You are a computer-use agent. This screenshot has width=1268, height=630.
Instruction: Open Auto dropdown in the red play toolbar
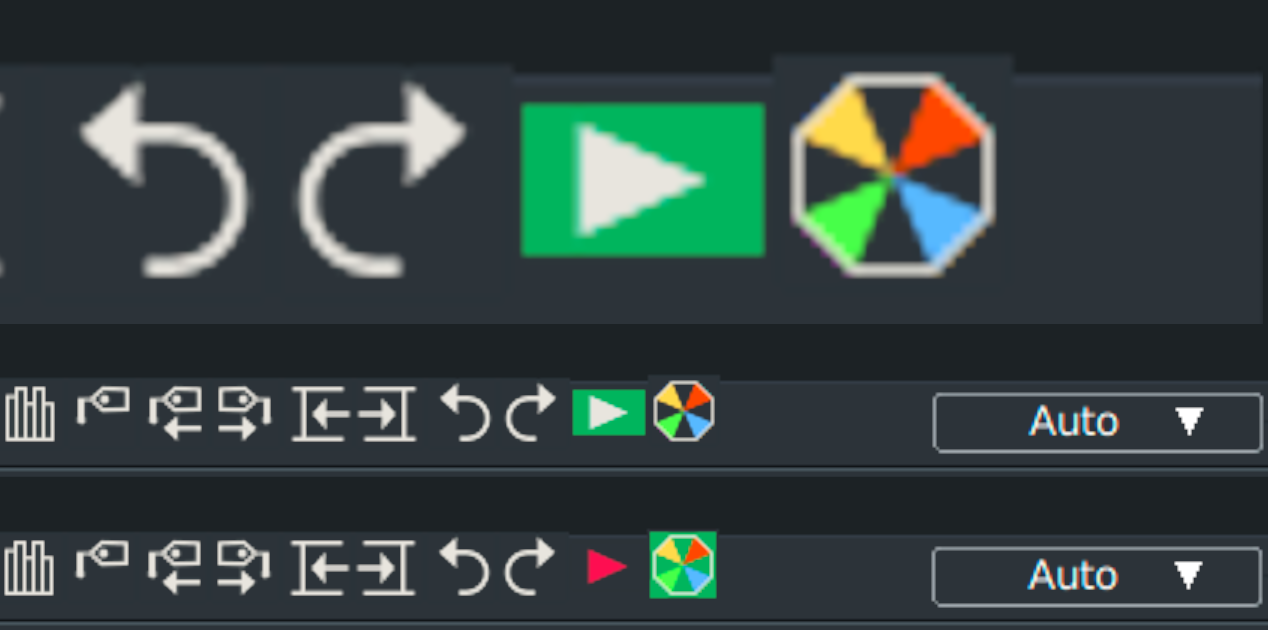click(x=1097, y=576)
